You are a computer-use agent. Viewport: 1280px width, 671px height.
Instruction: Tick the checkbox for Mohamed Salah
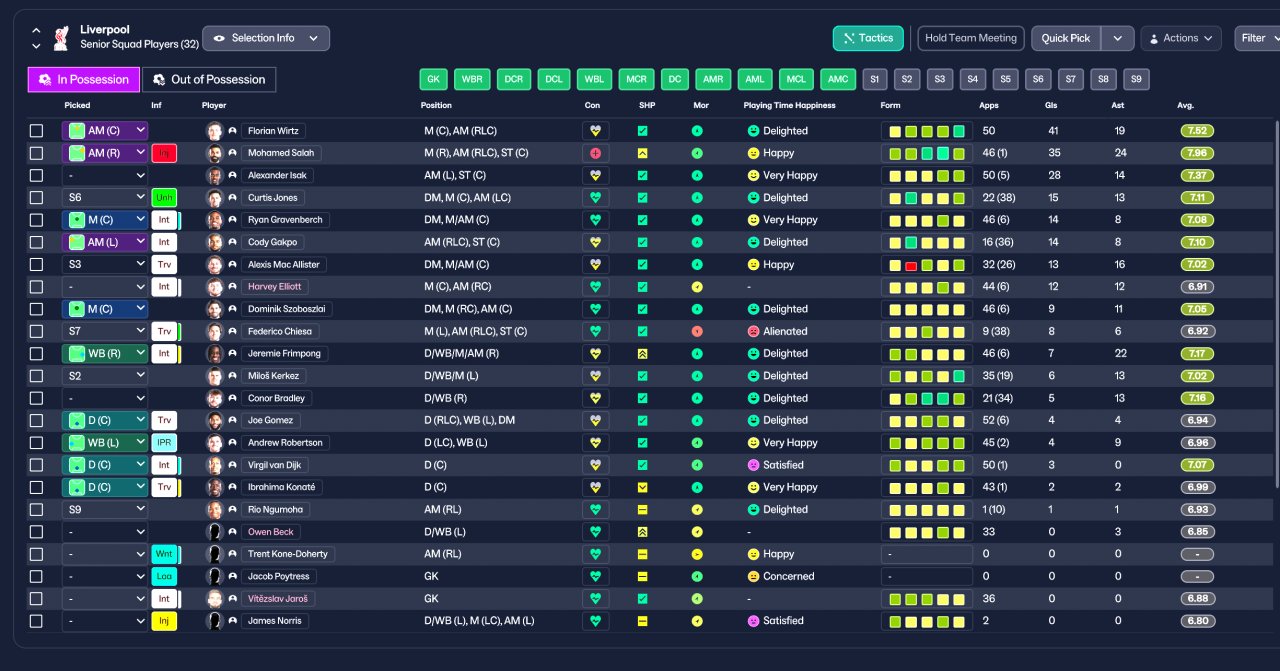[37, 153]
